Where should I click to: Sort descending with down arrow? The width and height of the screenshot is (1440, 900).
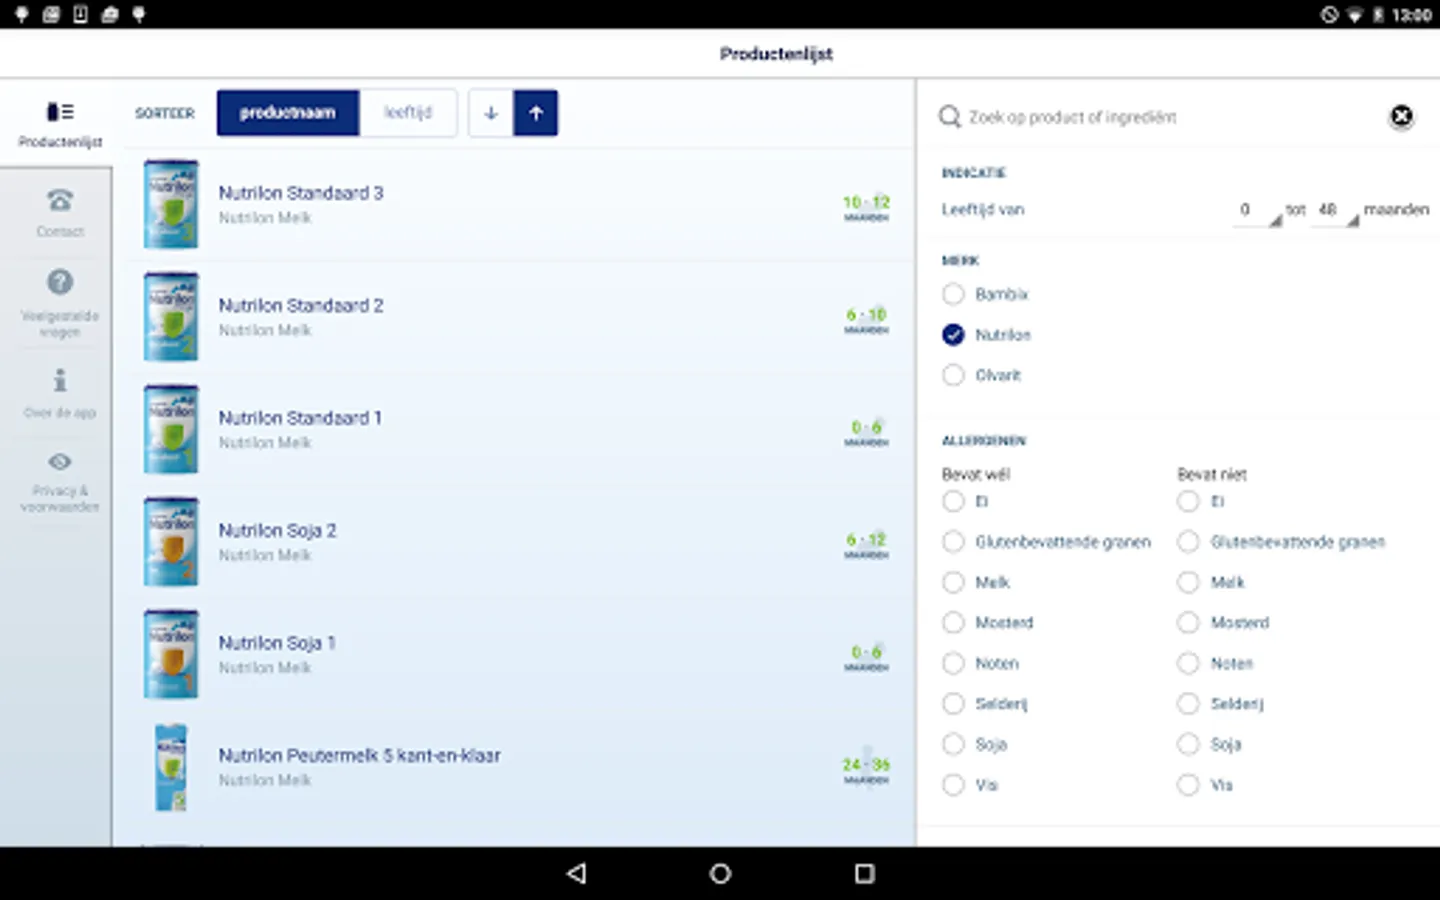coord(490,113)
